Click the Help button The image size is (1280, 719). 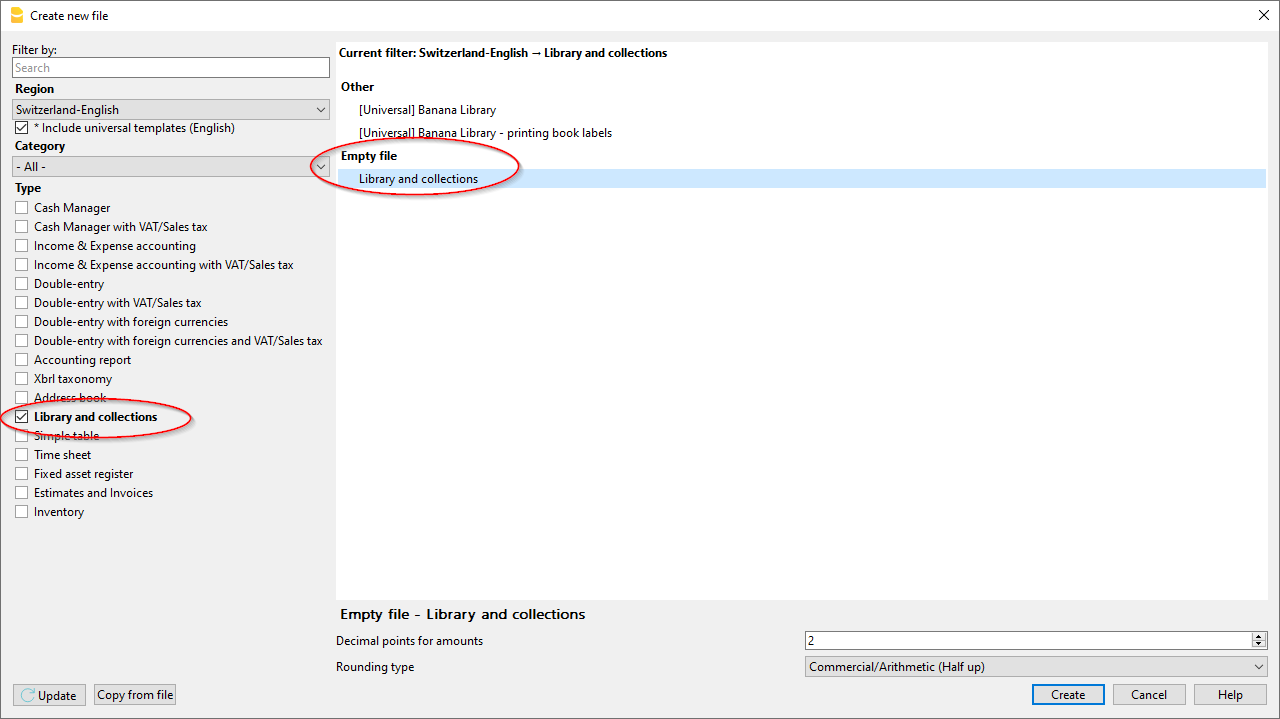(1230, 695)
